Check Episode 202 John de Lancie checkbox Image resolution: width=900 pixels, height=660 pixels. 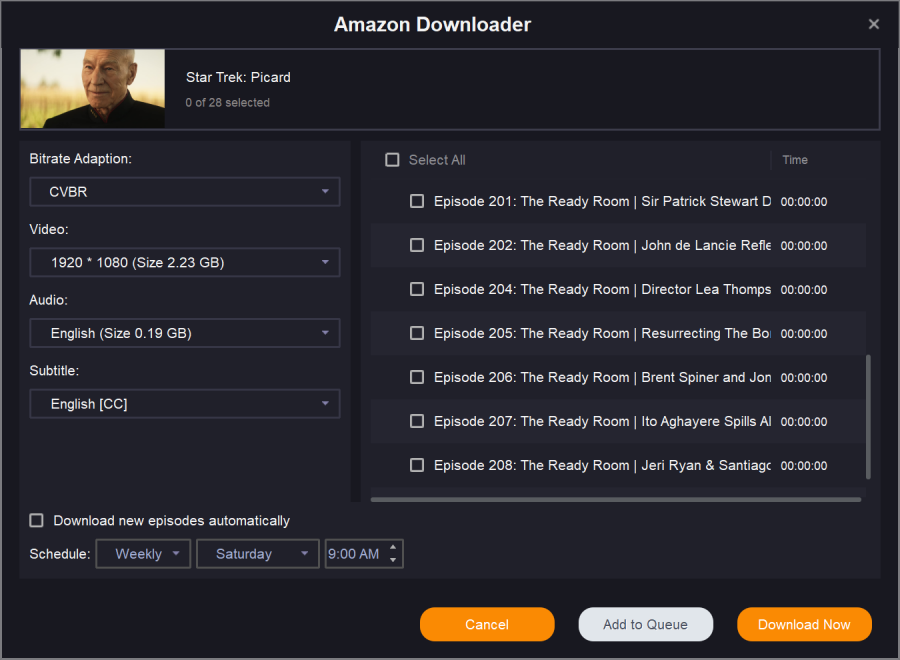(x=417, y=245)
